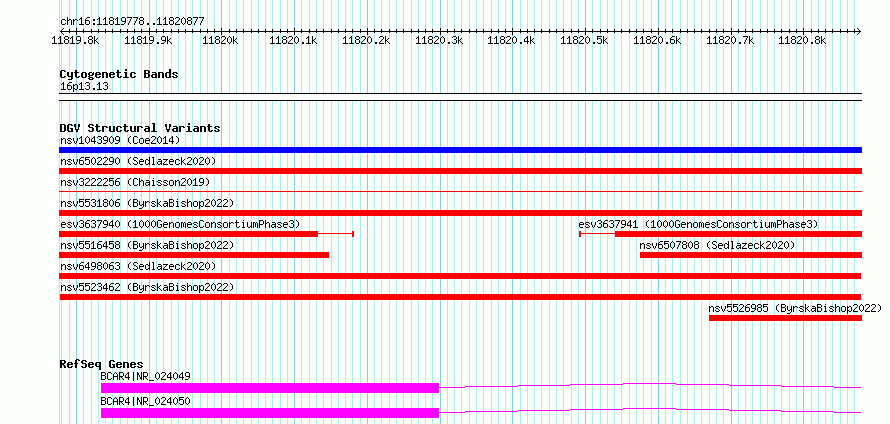Click the nsv1043909 (Coe2014) blue variant bar
Viewport: 890px width, 424px height.
tap(460, 150)
